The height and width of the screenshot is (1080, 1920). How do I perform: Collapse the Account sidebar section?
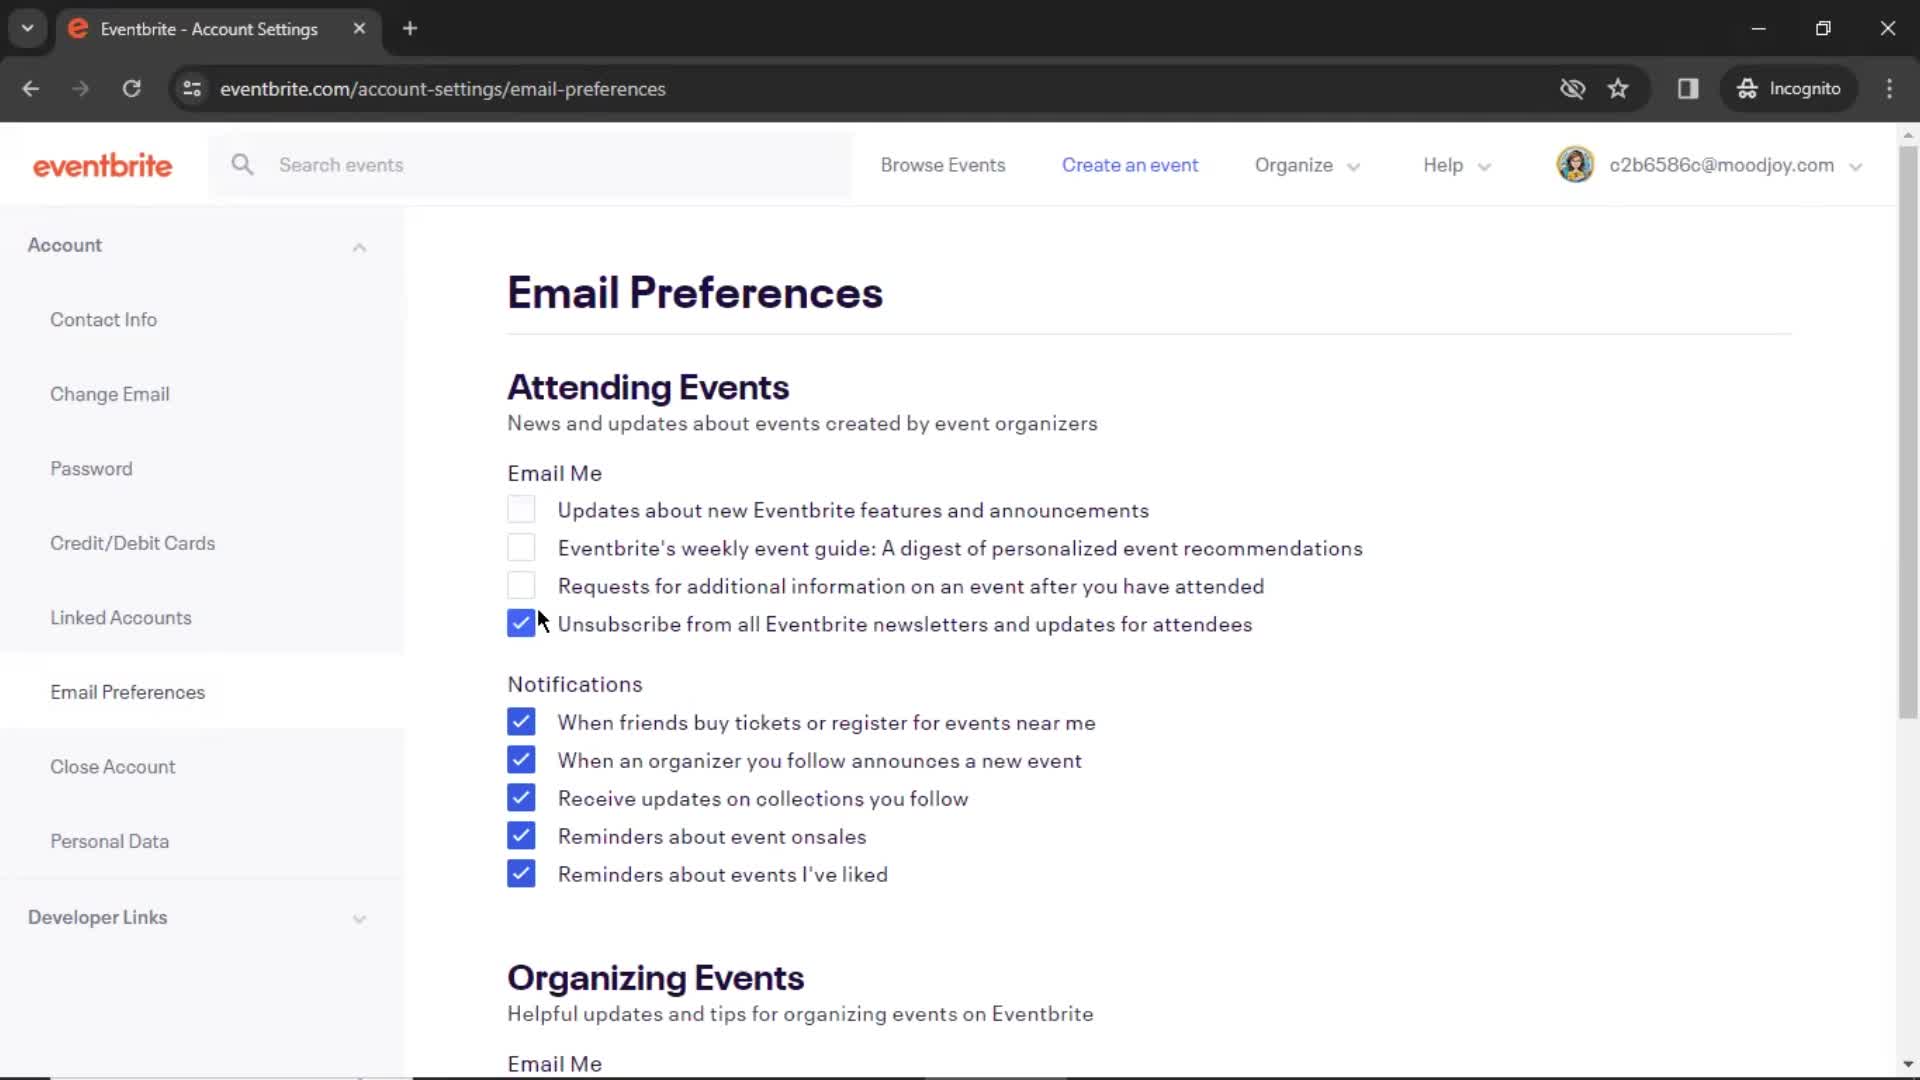(x=359, y=246)
